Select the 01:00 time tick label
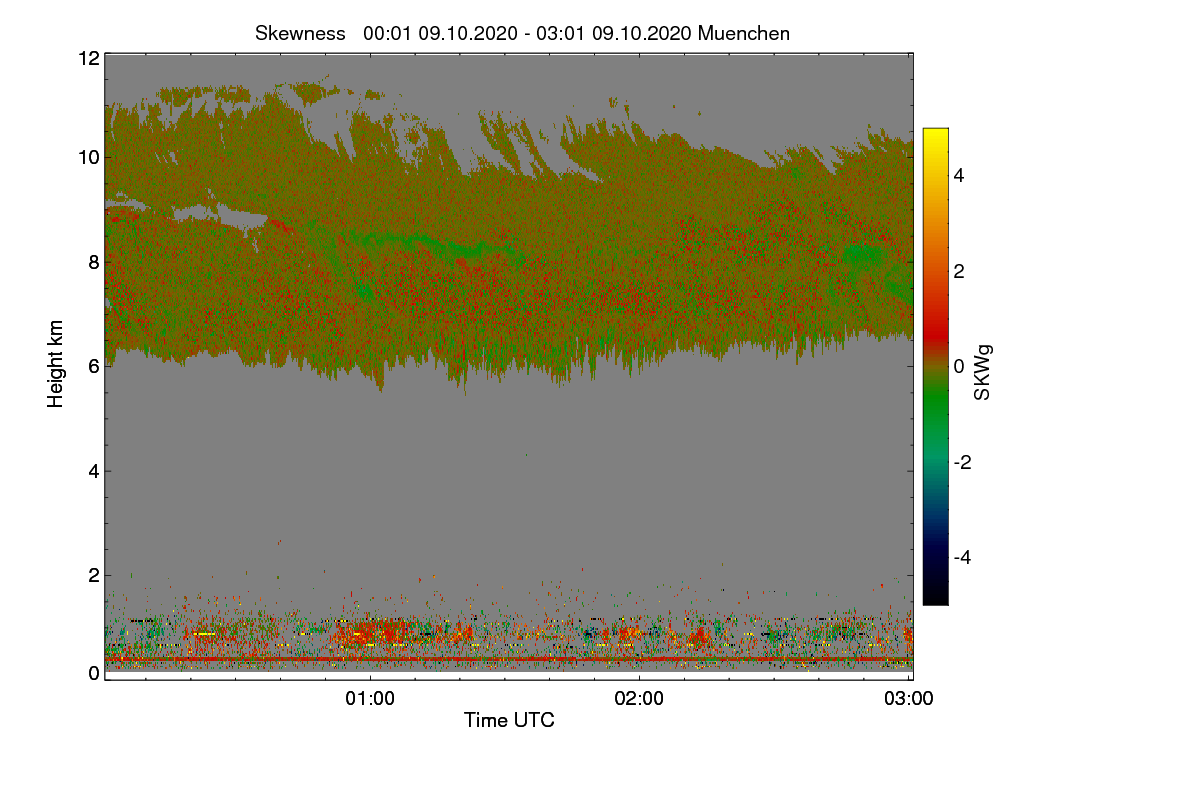This screenshot has width=1200, height=800. click(370, 699)
